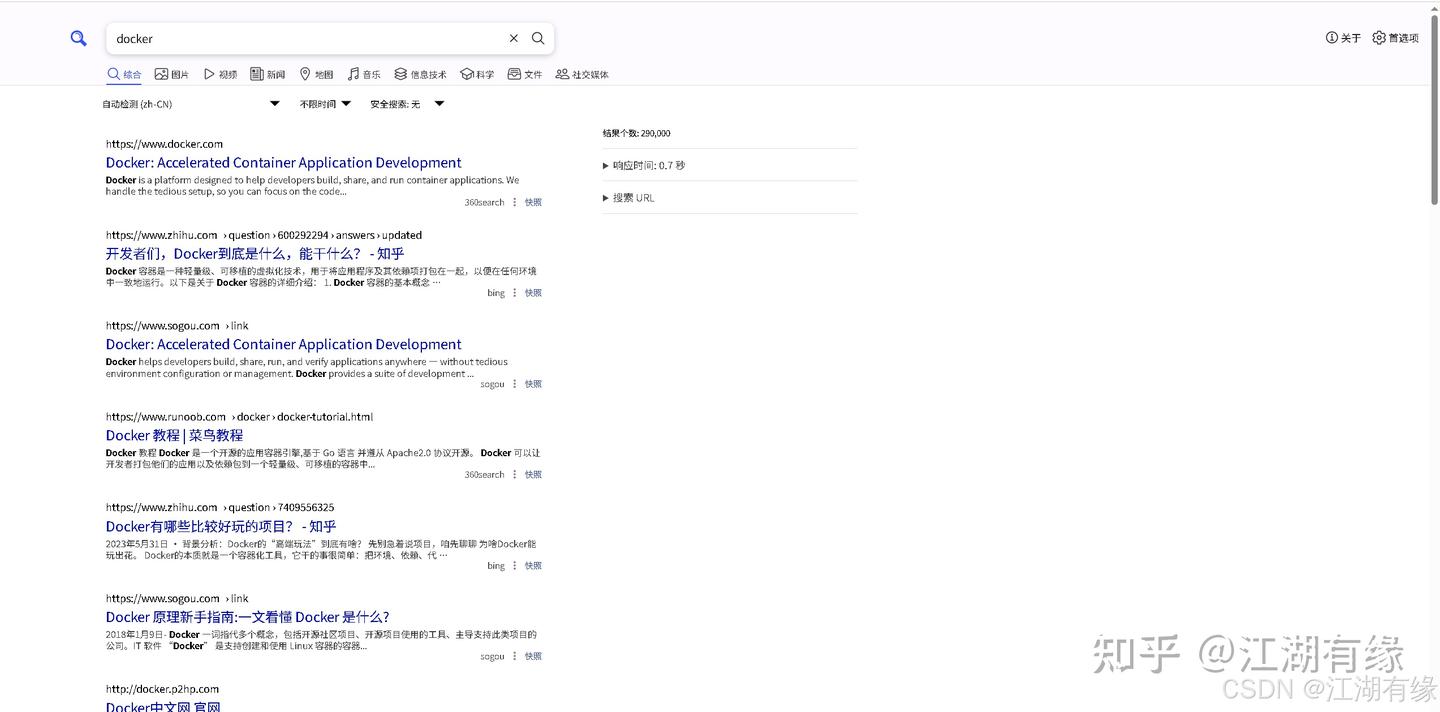Screen dimensions: 1440x712
Task: Open the 关于 about page
Action: 1344,38
